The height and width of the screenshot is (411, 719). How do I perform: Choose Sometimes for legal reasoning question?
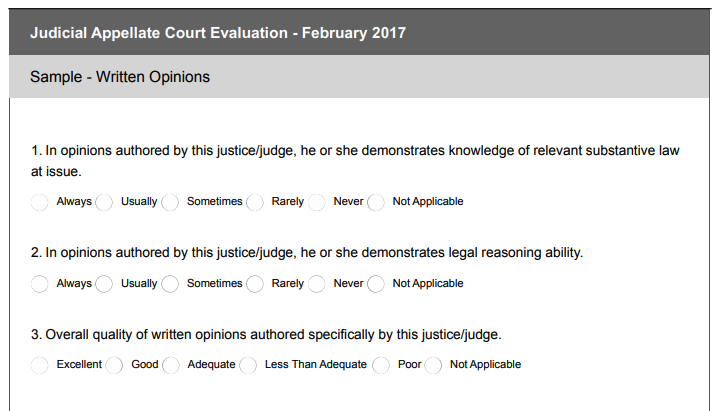pos(170,284)
